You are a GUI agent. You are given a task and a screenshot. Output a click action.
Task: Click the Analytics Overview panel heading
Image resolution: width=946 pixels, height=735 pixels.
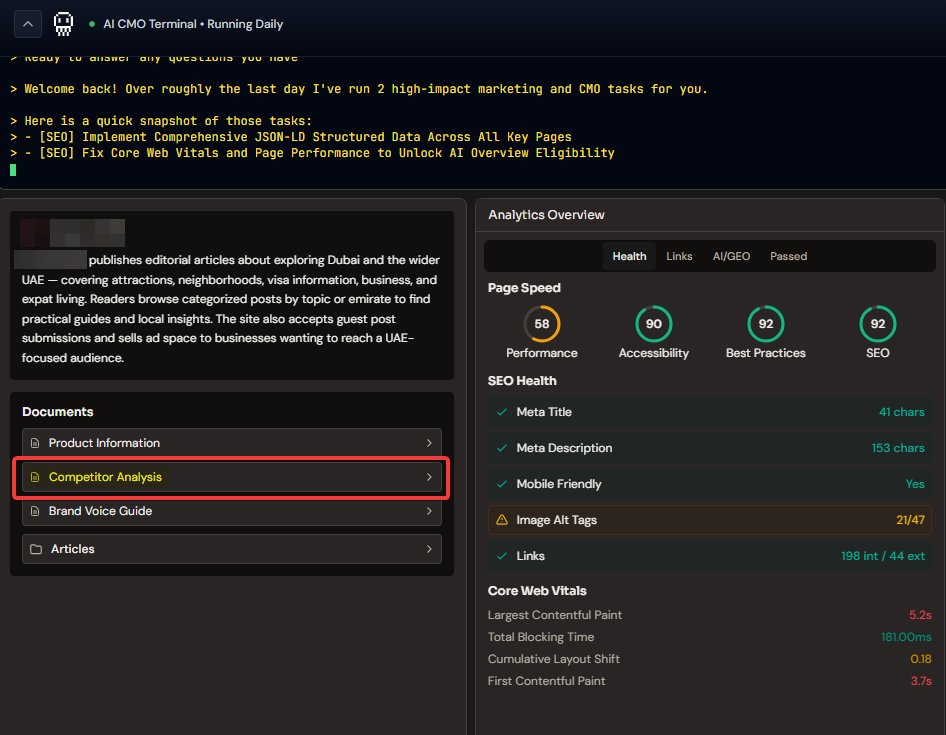(x=546, y=215)
